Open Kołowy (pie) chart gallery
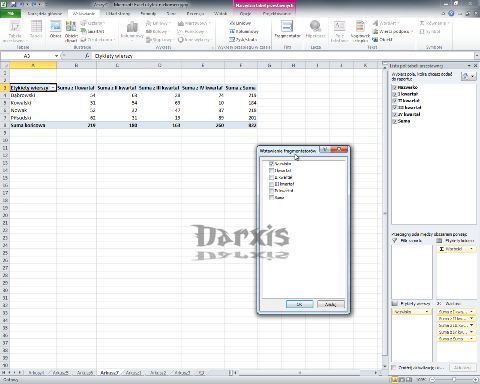 coord(157,31)
